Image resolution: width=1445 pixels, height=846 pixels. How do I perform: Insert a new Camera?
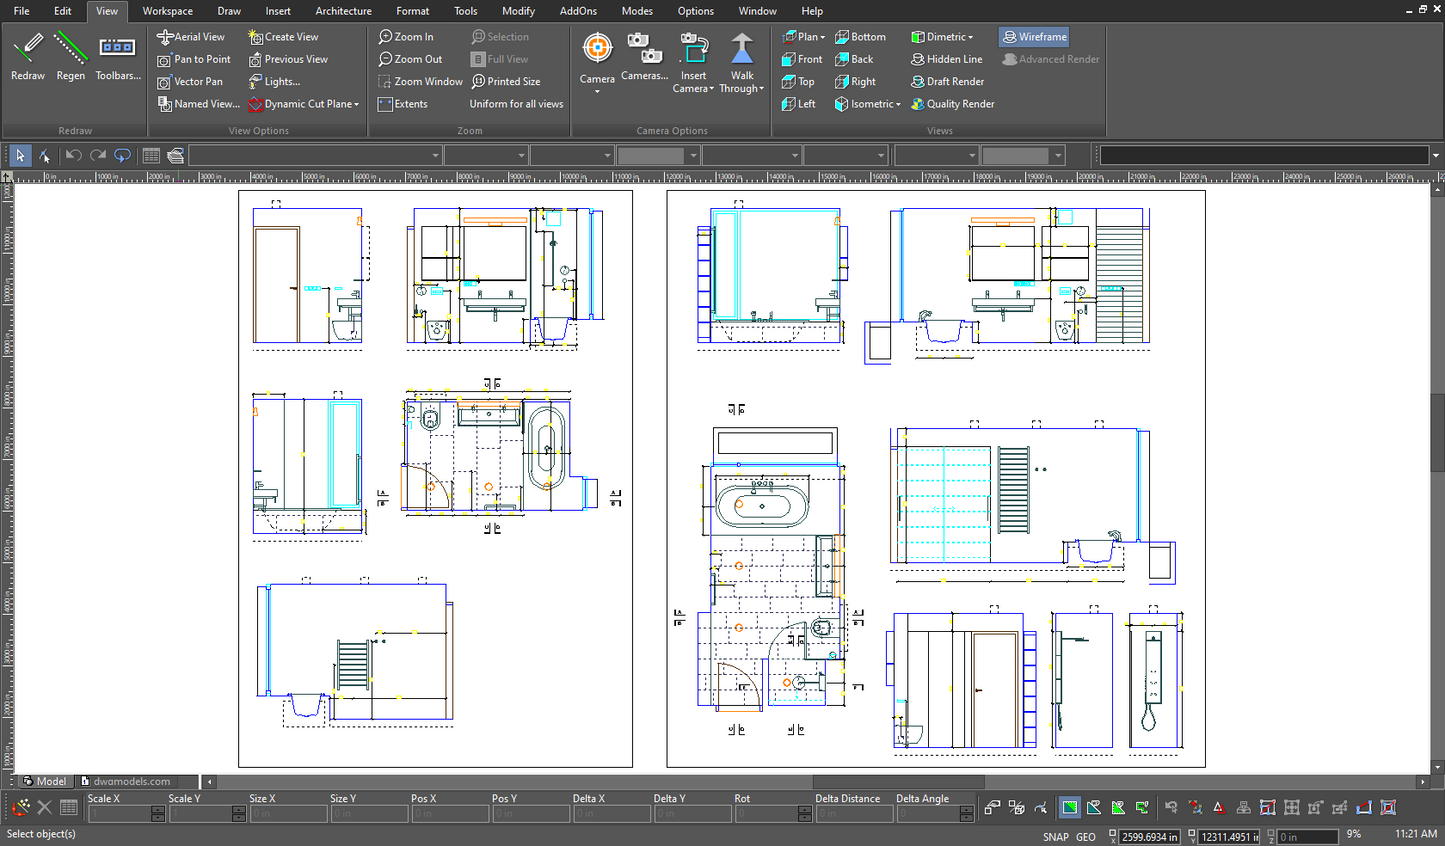pos(693,62)
